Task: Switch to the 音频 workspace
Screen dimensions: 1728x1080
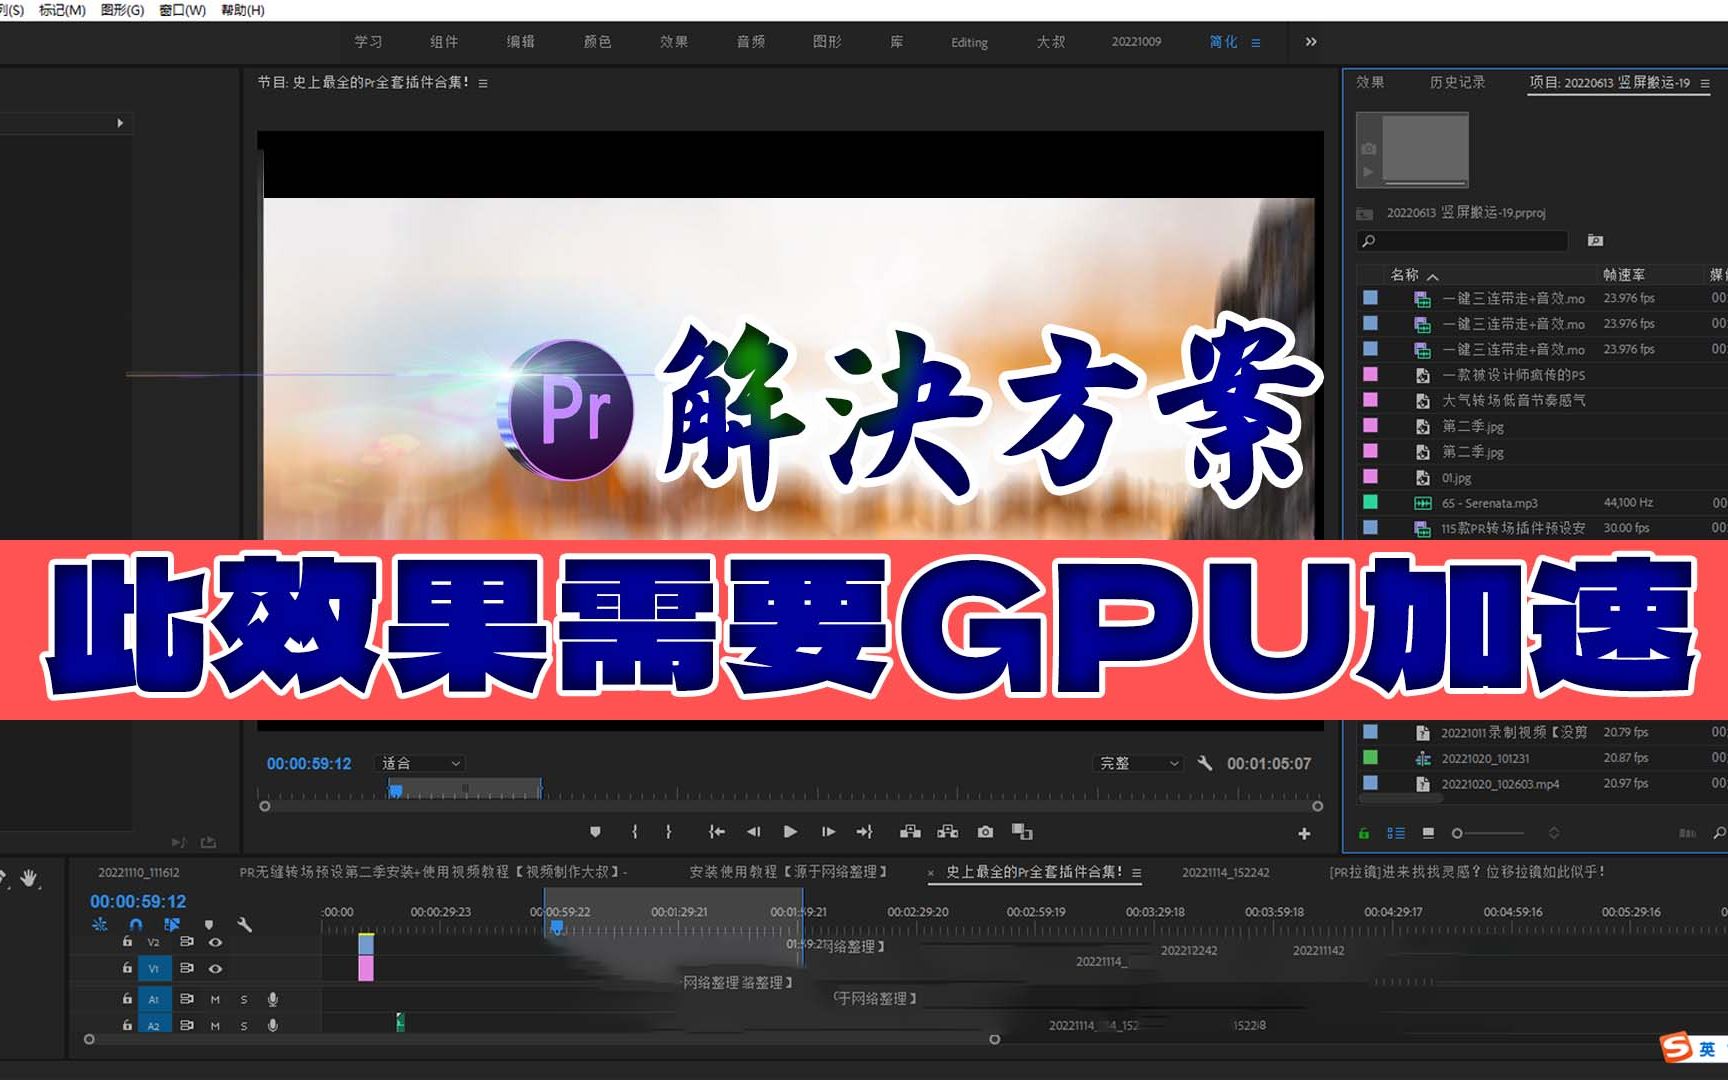Action: pos(750,42)
